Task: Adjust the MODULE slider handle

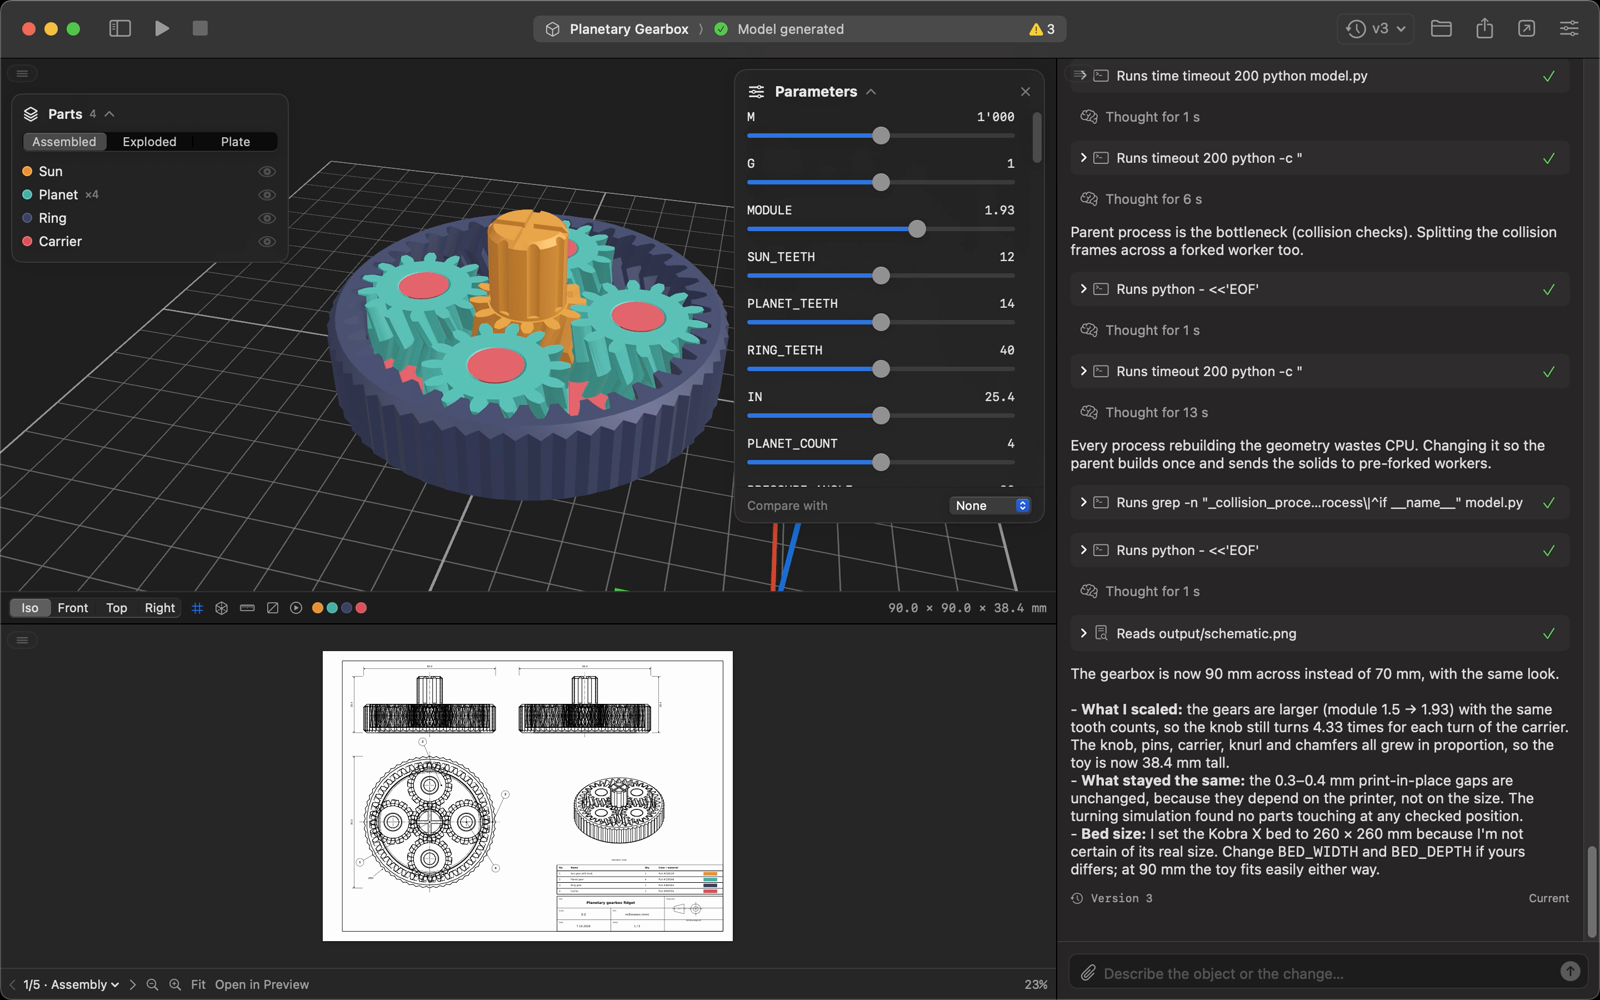Action: (x=917, y=229)
